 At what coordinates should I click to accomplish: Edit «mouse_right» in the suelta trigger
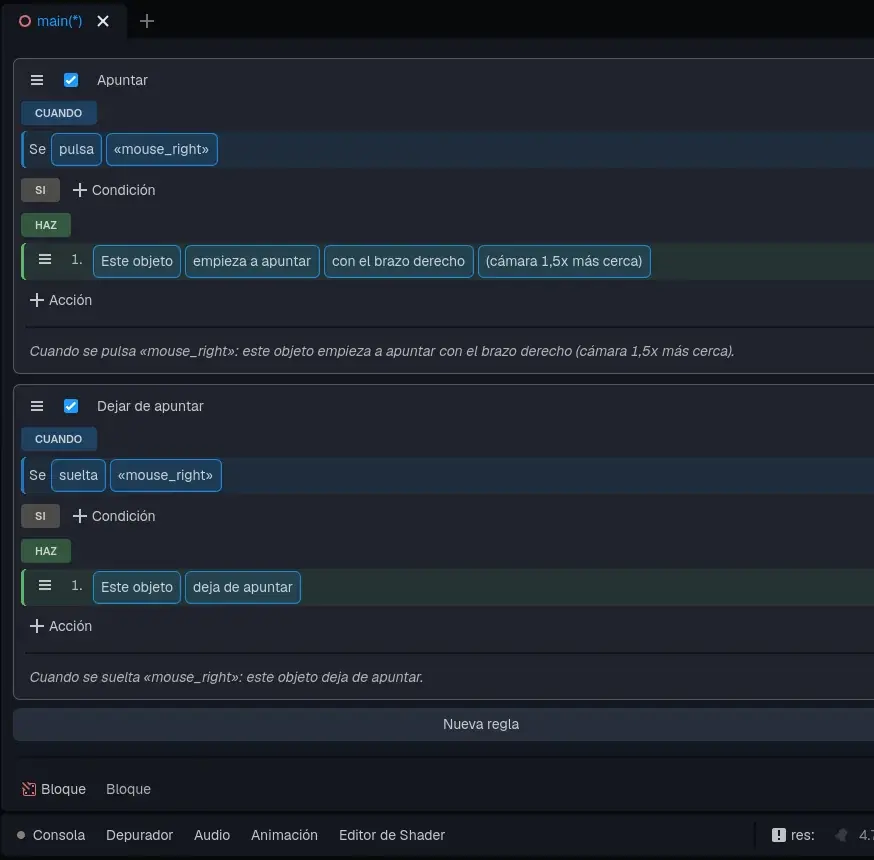pyautogui.click(x=165, y=475)
